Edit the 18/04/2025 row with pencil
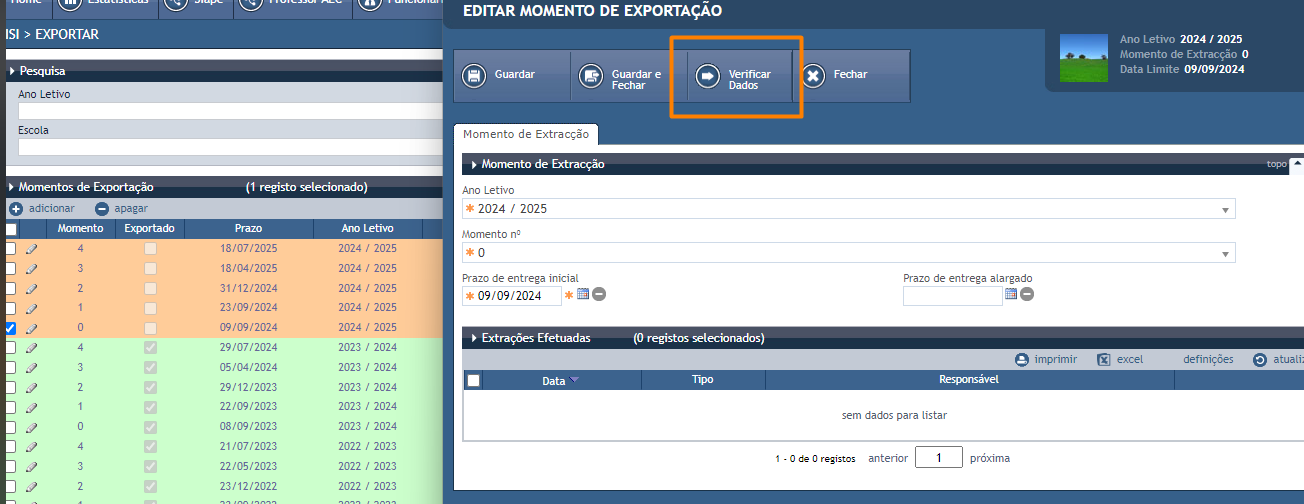The width and height of the screenshot is (1304, 504). pyautogui.click(x=31, y=268)
